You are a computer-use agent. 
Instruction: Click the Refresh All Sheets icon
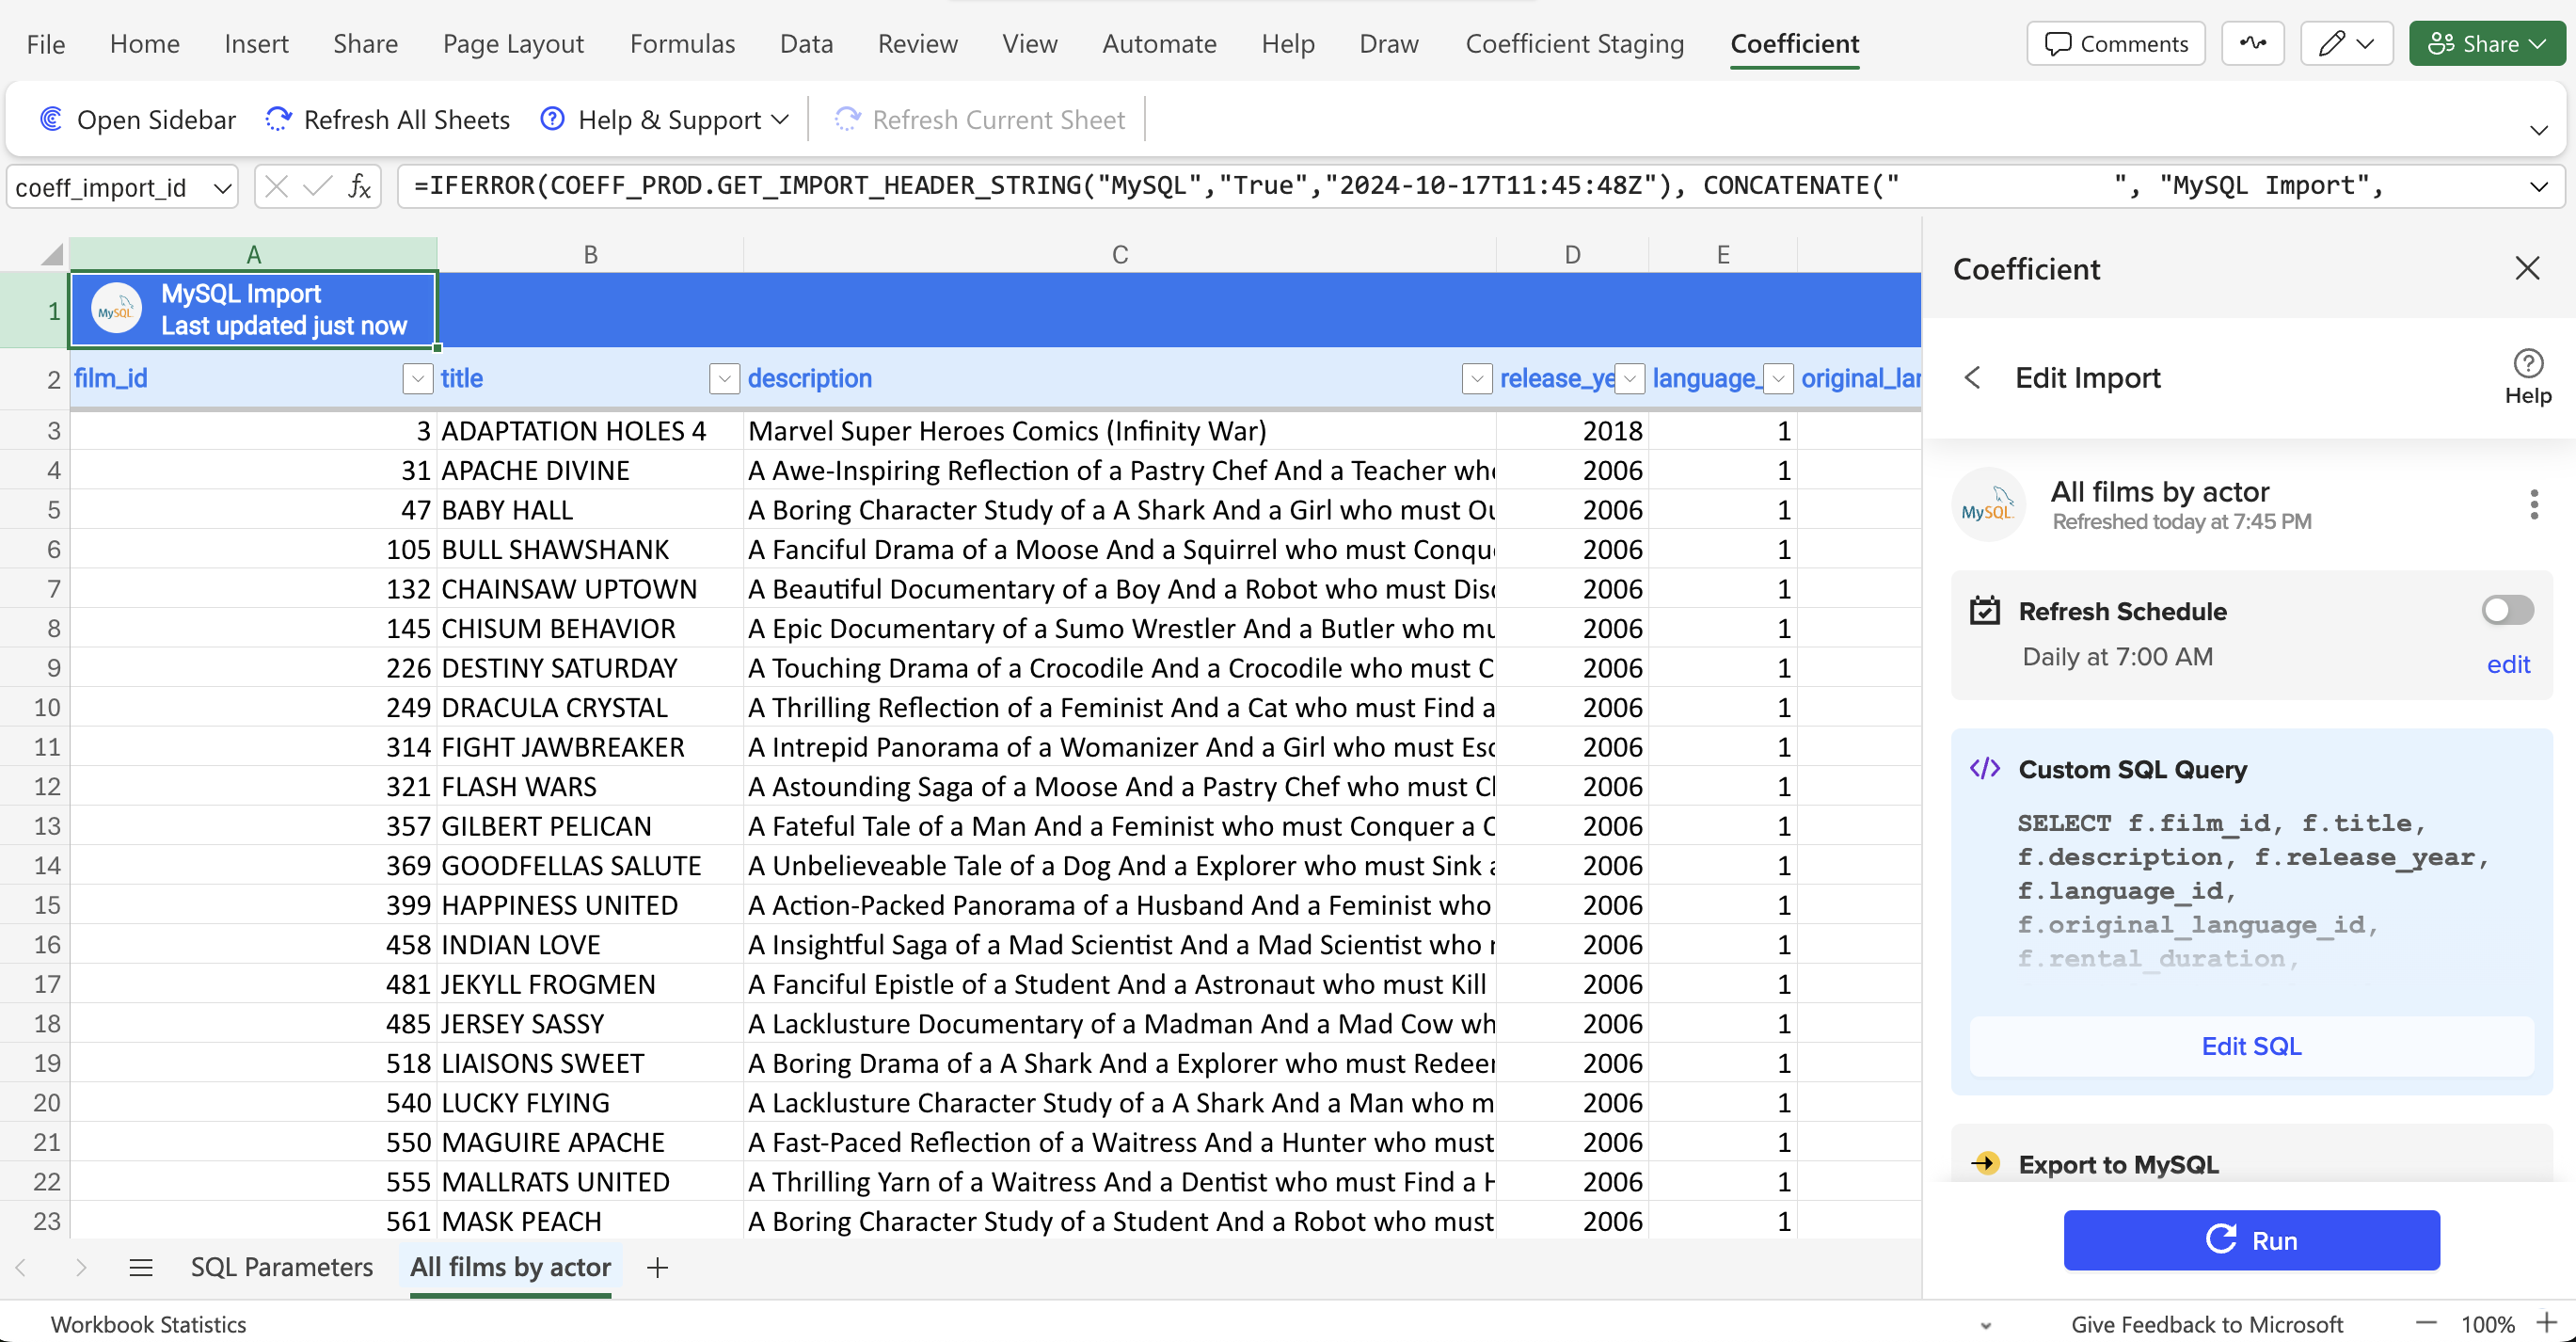278,119
